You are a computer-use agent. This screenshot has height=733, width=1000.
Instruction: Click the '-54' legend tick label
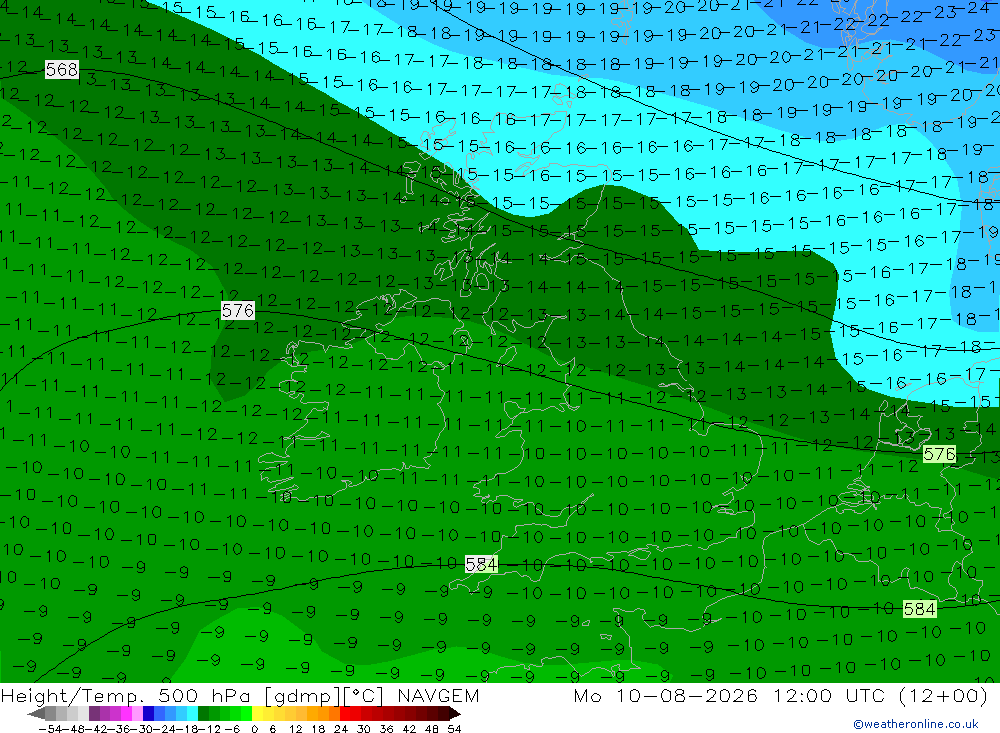[50, 729]
